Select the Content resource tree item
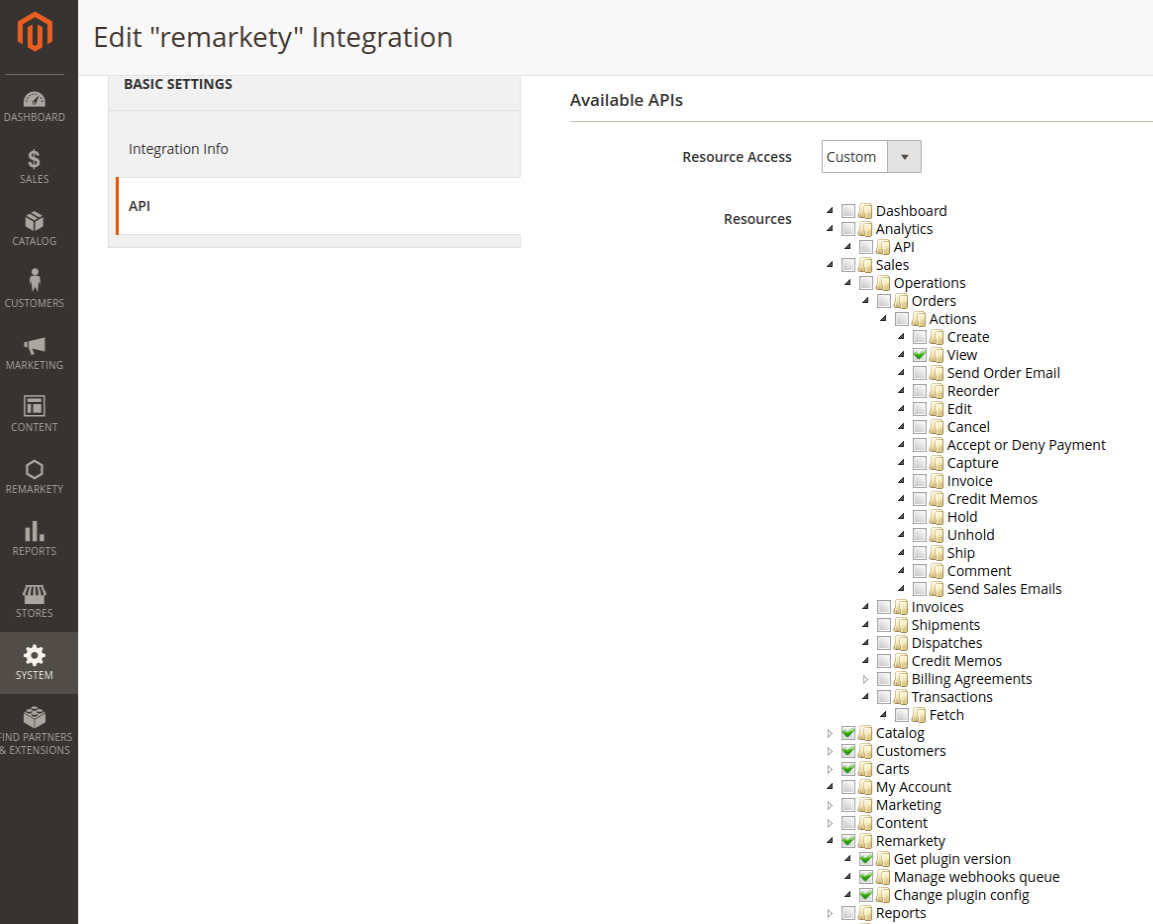The height and width of the screenshot is (924, 1153). pyautogui.click(x=902, y=823)
